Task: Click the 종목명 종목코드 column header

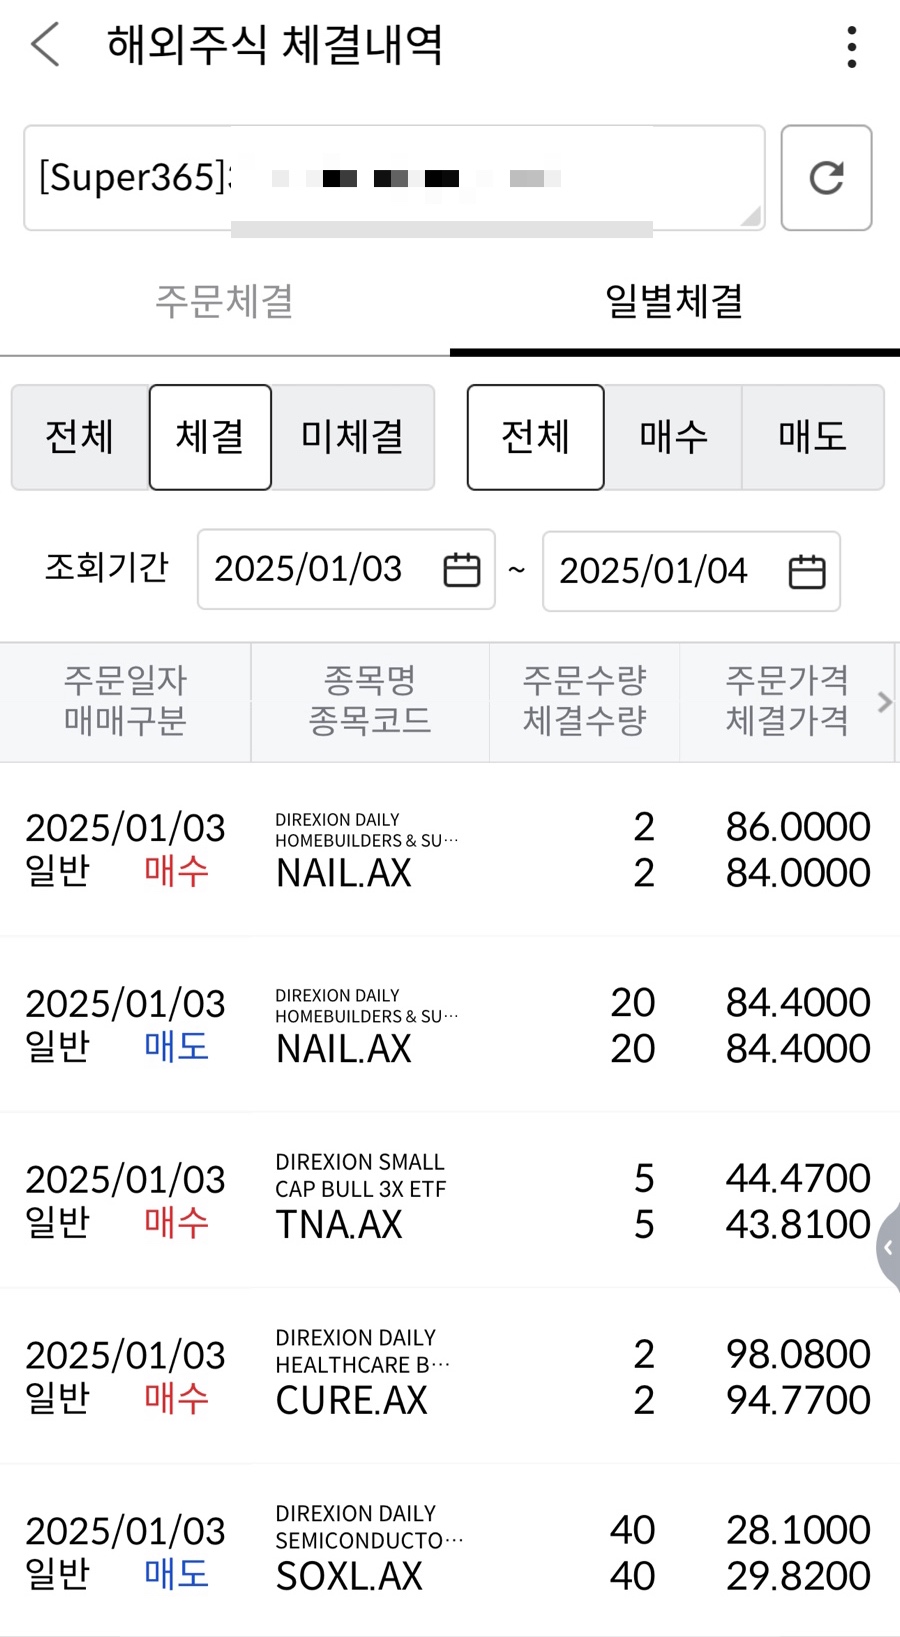Action: pyautogui.click(x=370, y=701)
